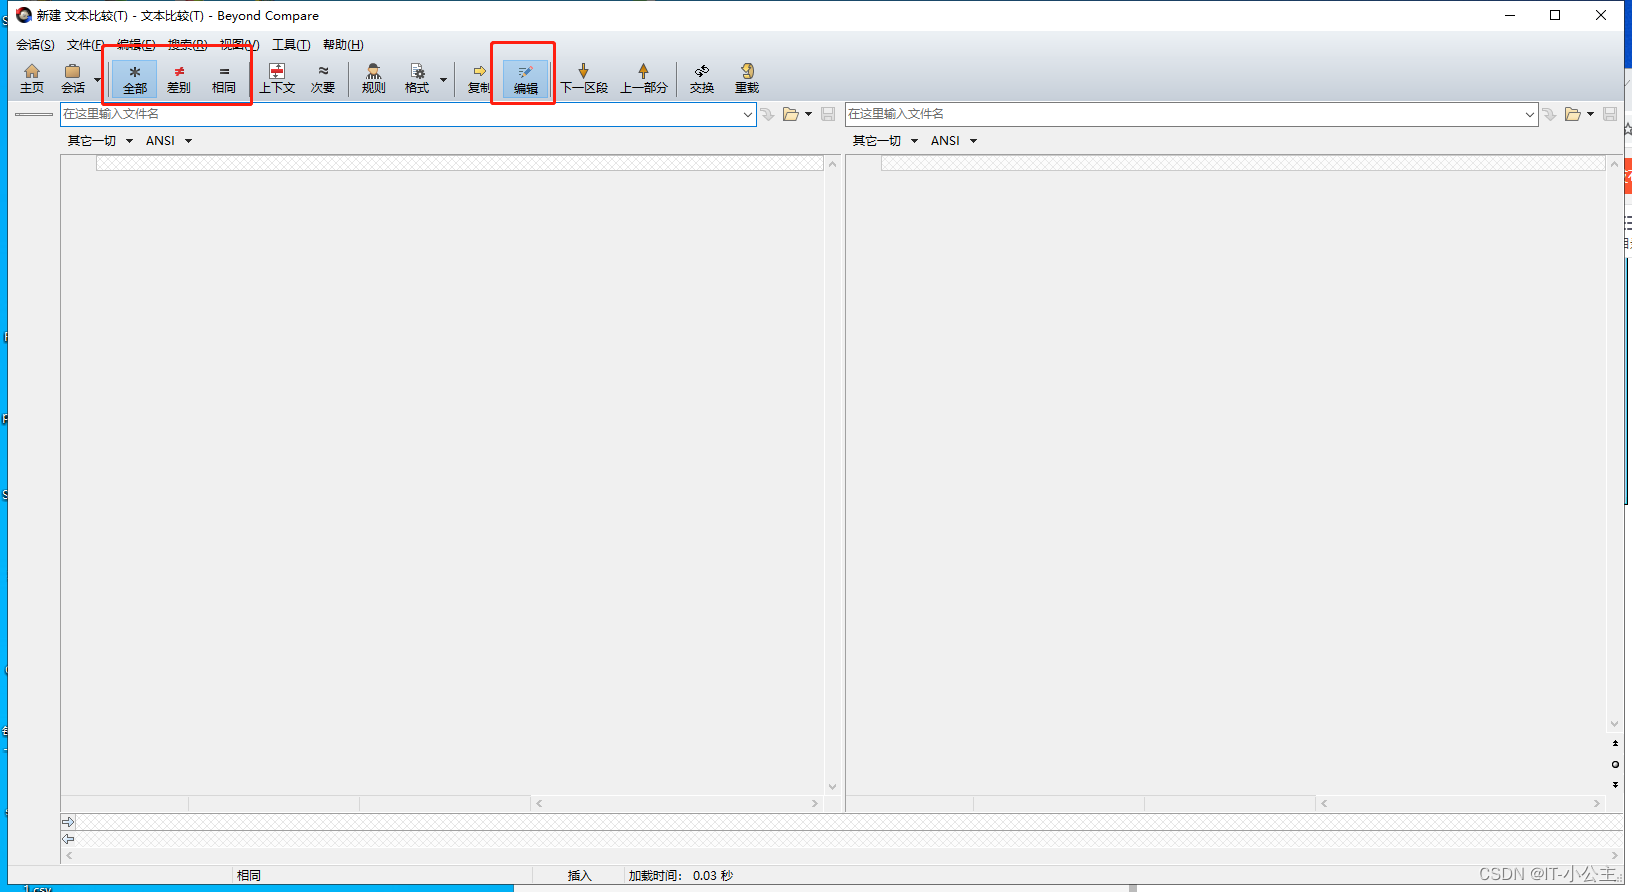Viewport: 1632px width, 892px height.
Task: Open the 编辑(E) menu
Action: (x=136, y=45)
